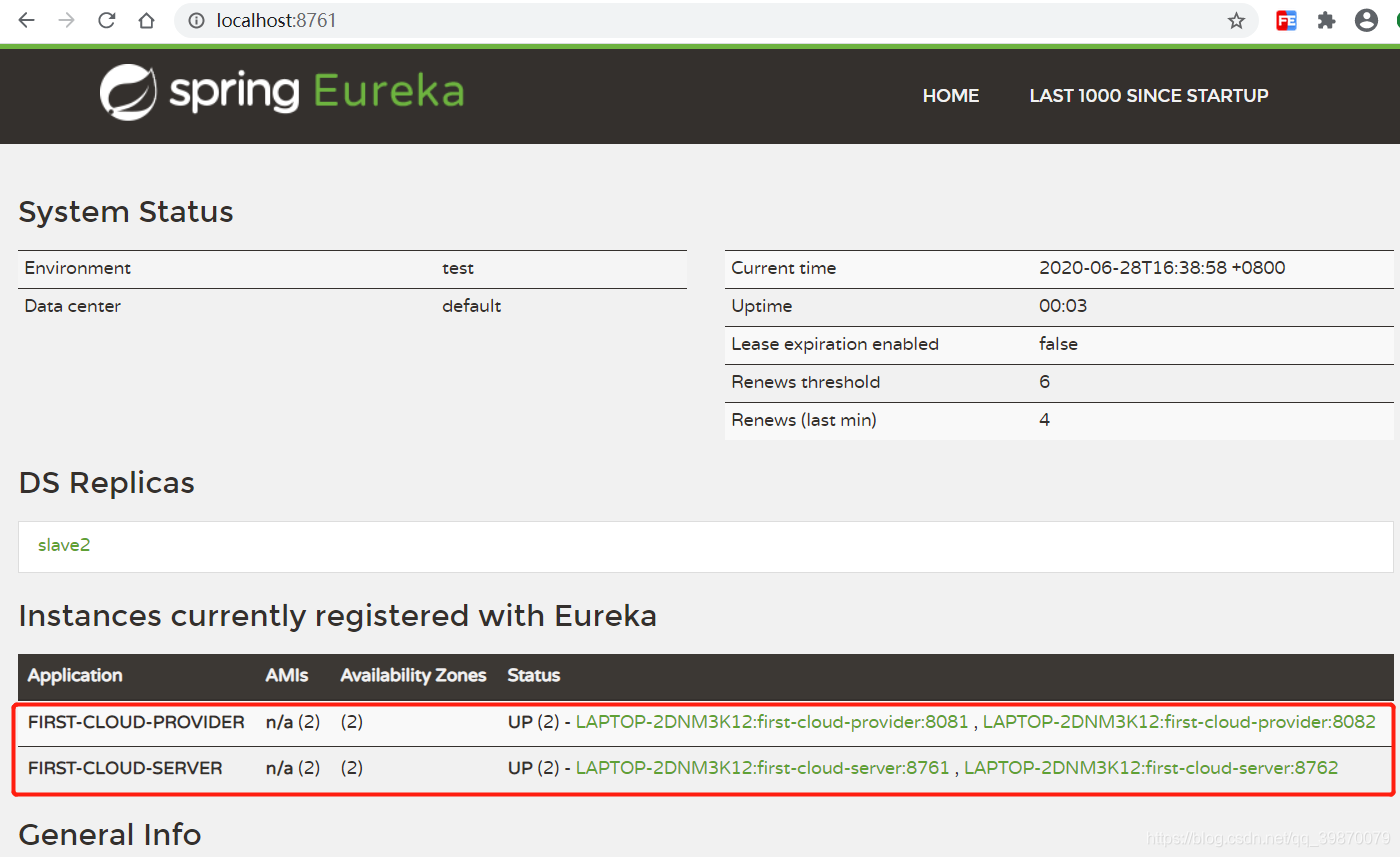The height and width of the screenshot is (857, 1400).
Task: Open the extensions puzzle-piece menu
Action: click(1326, 20)
